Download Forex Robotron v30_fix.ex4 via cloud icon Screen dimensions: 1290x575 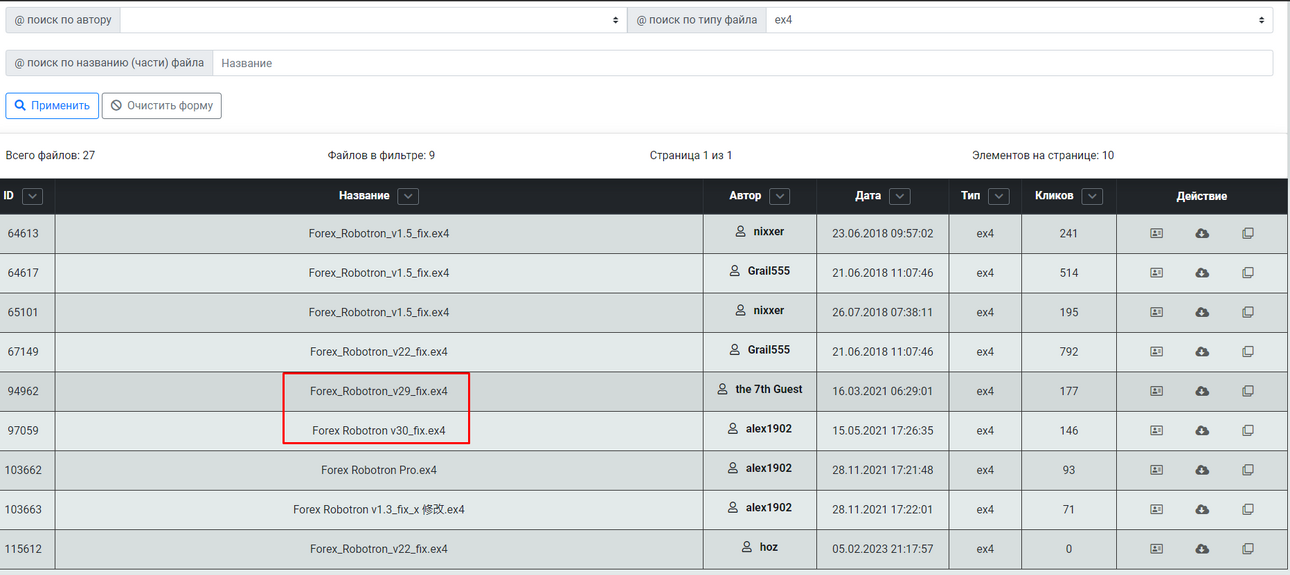[x=1202, y=431]
